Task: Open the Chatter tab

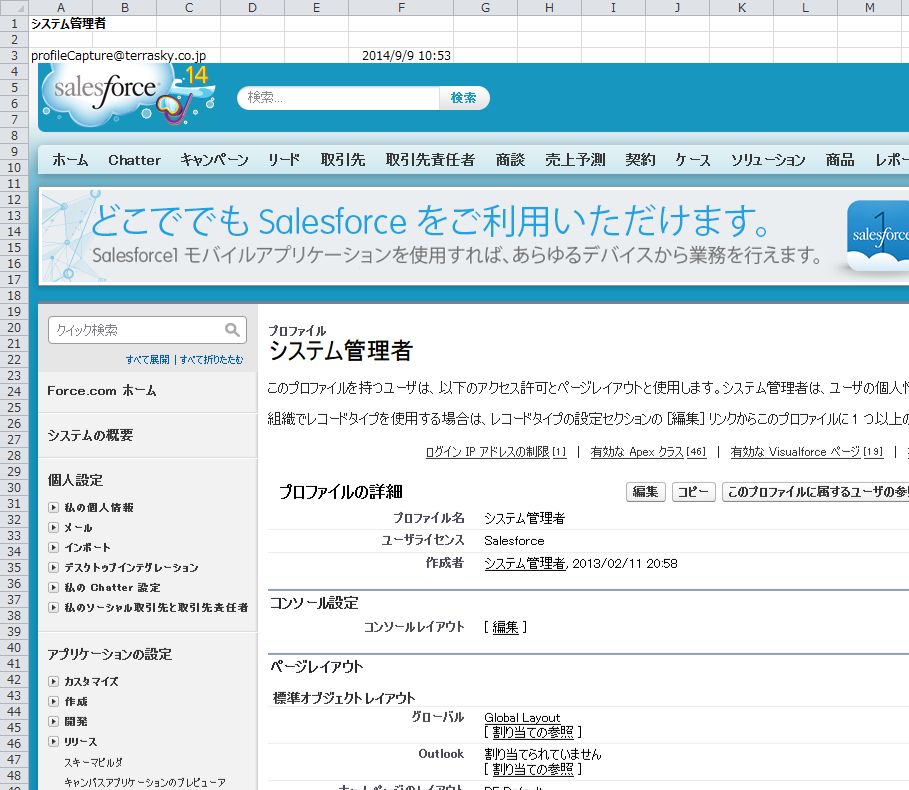Action: click(x=134, y=160)
